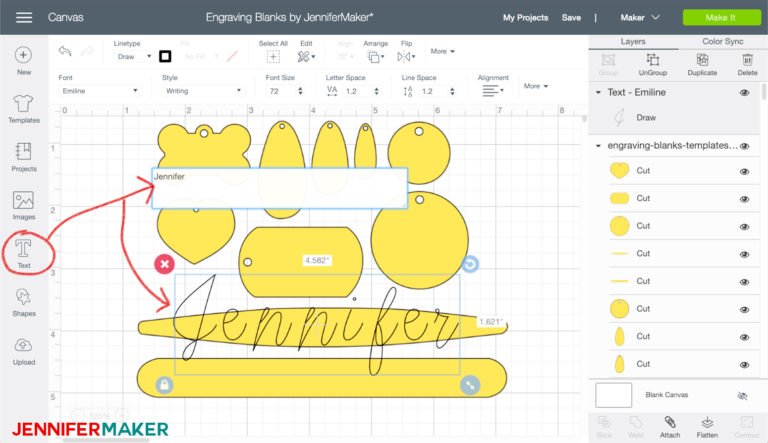
Task: Click UnGroup in the Layers panel
Action: (653, 65)
